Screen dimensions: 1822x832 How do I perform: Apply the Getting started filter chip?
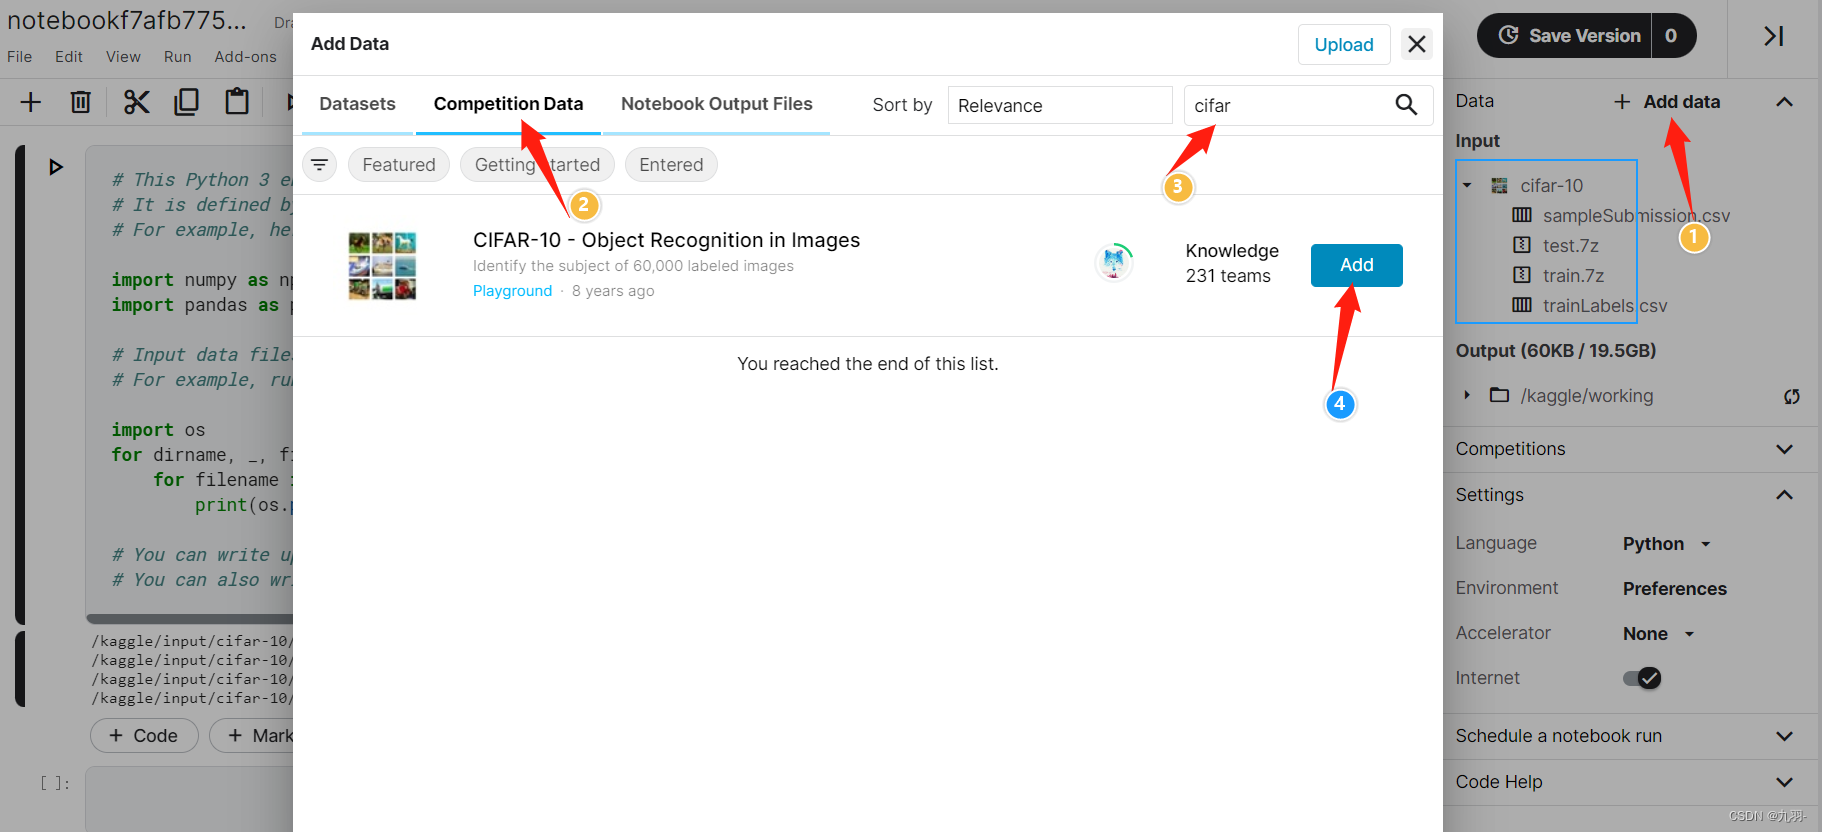pyautogui.click(x=537, y=165)
